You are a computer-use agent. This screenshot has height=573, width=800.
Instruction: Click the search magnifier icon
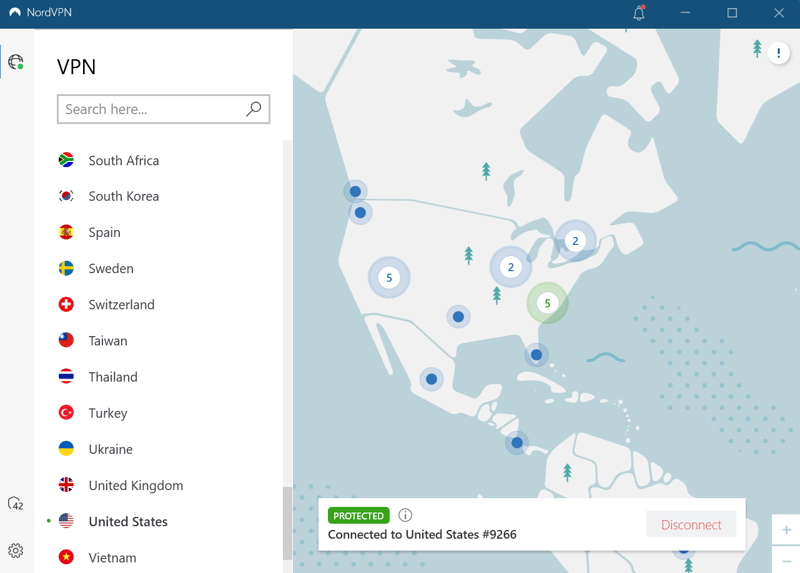point(254,109)
